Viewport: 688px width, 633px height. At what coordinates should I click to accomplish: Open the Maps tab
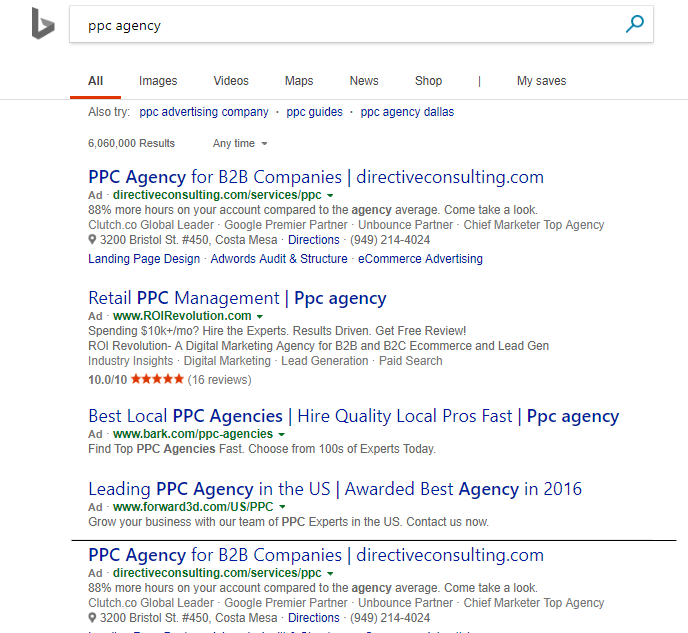(x=299, y=81)
